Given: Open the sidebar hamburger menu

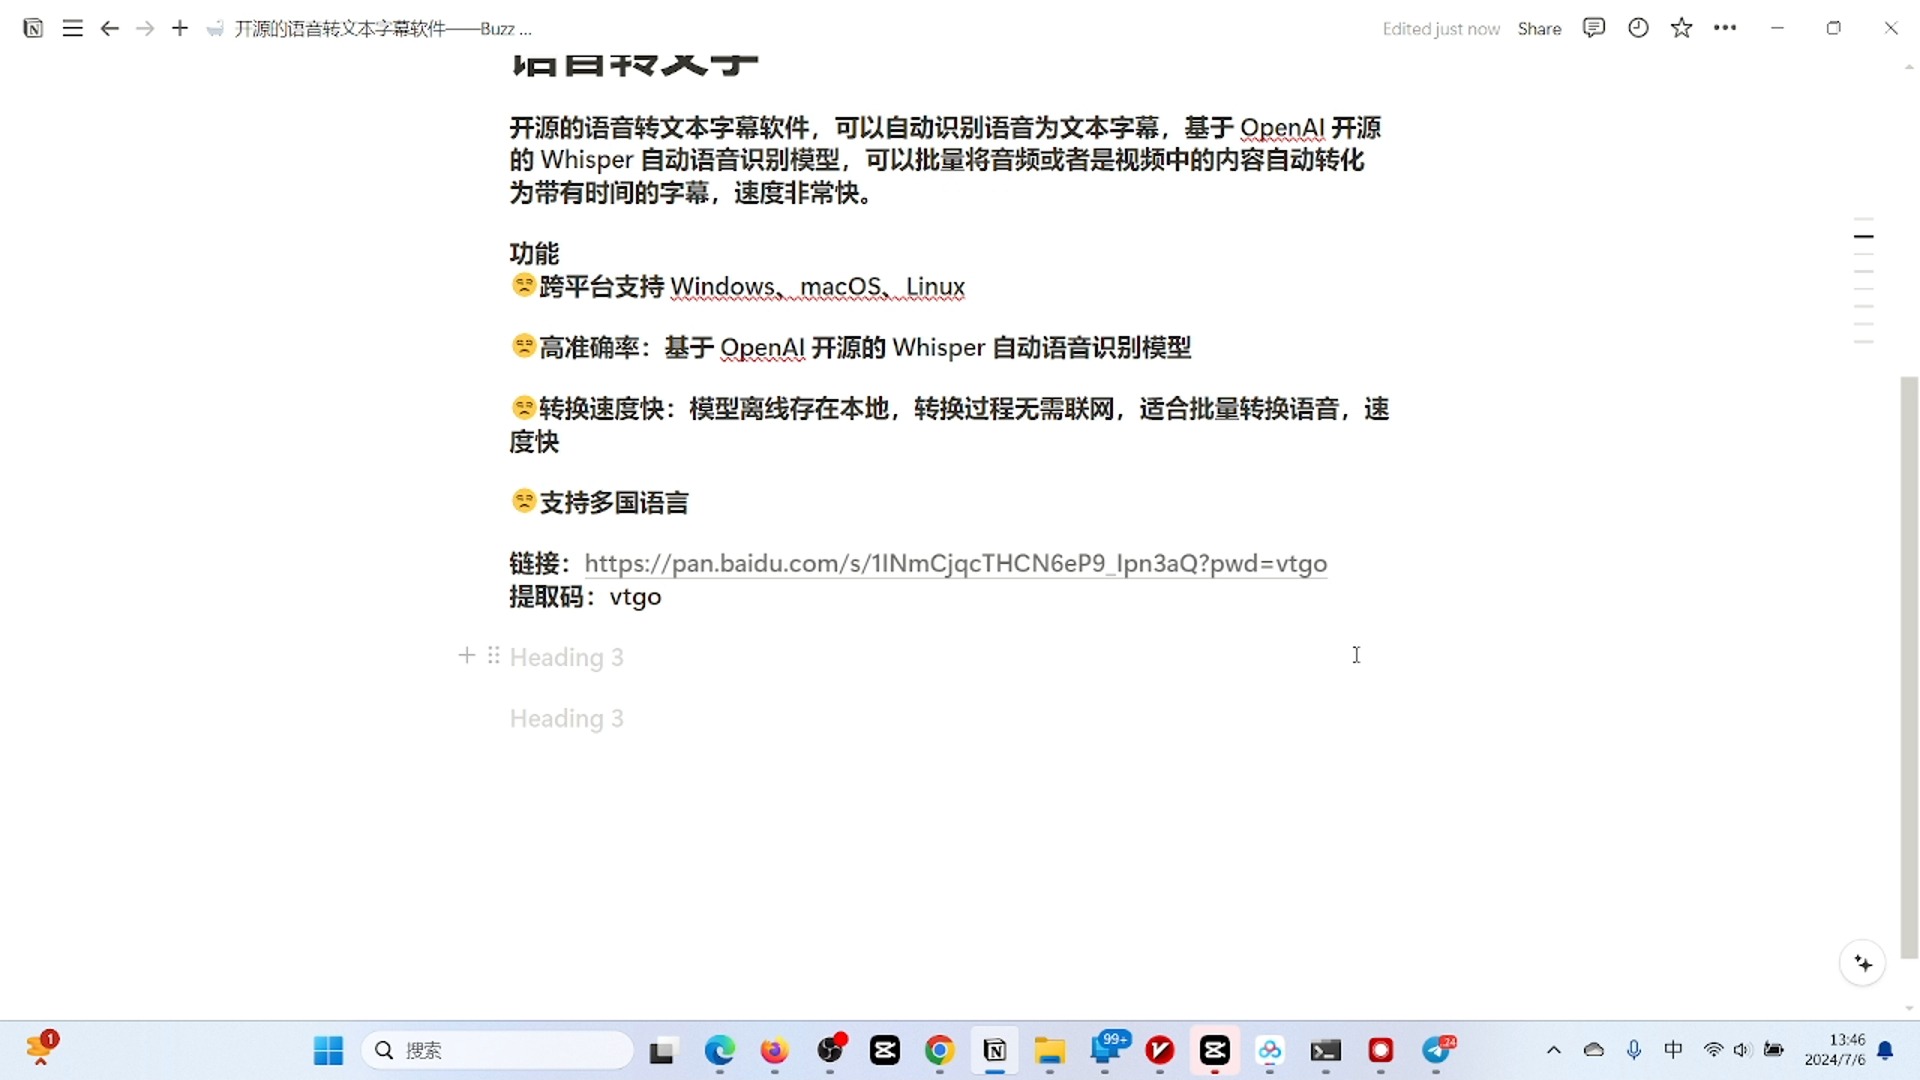Looking at the screenshot, I should [x=72, y=28].
